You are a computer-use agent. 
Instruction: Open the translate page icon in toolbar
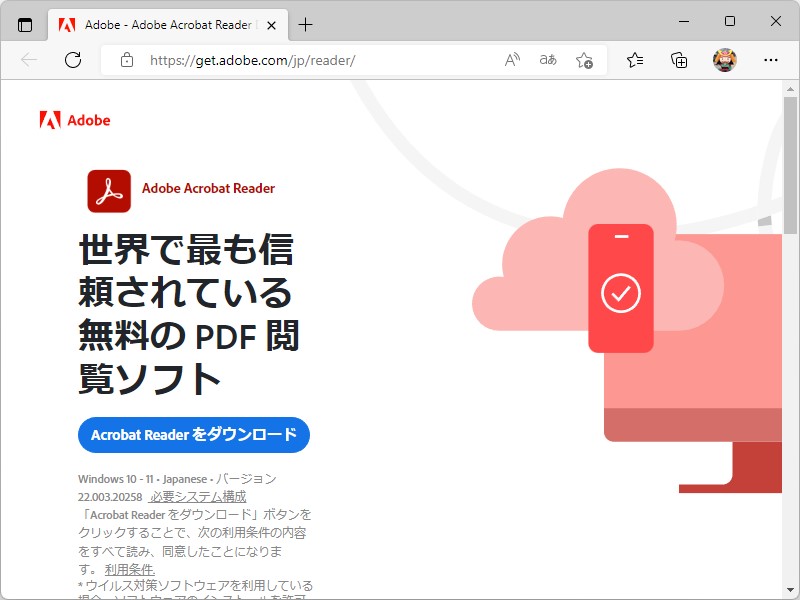click(x=547, y=60)
